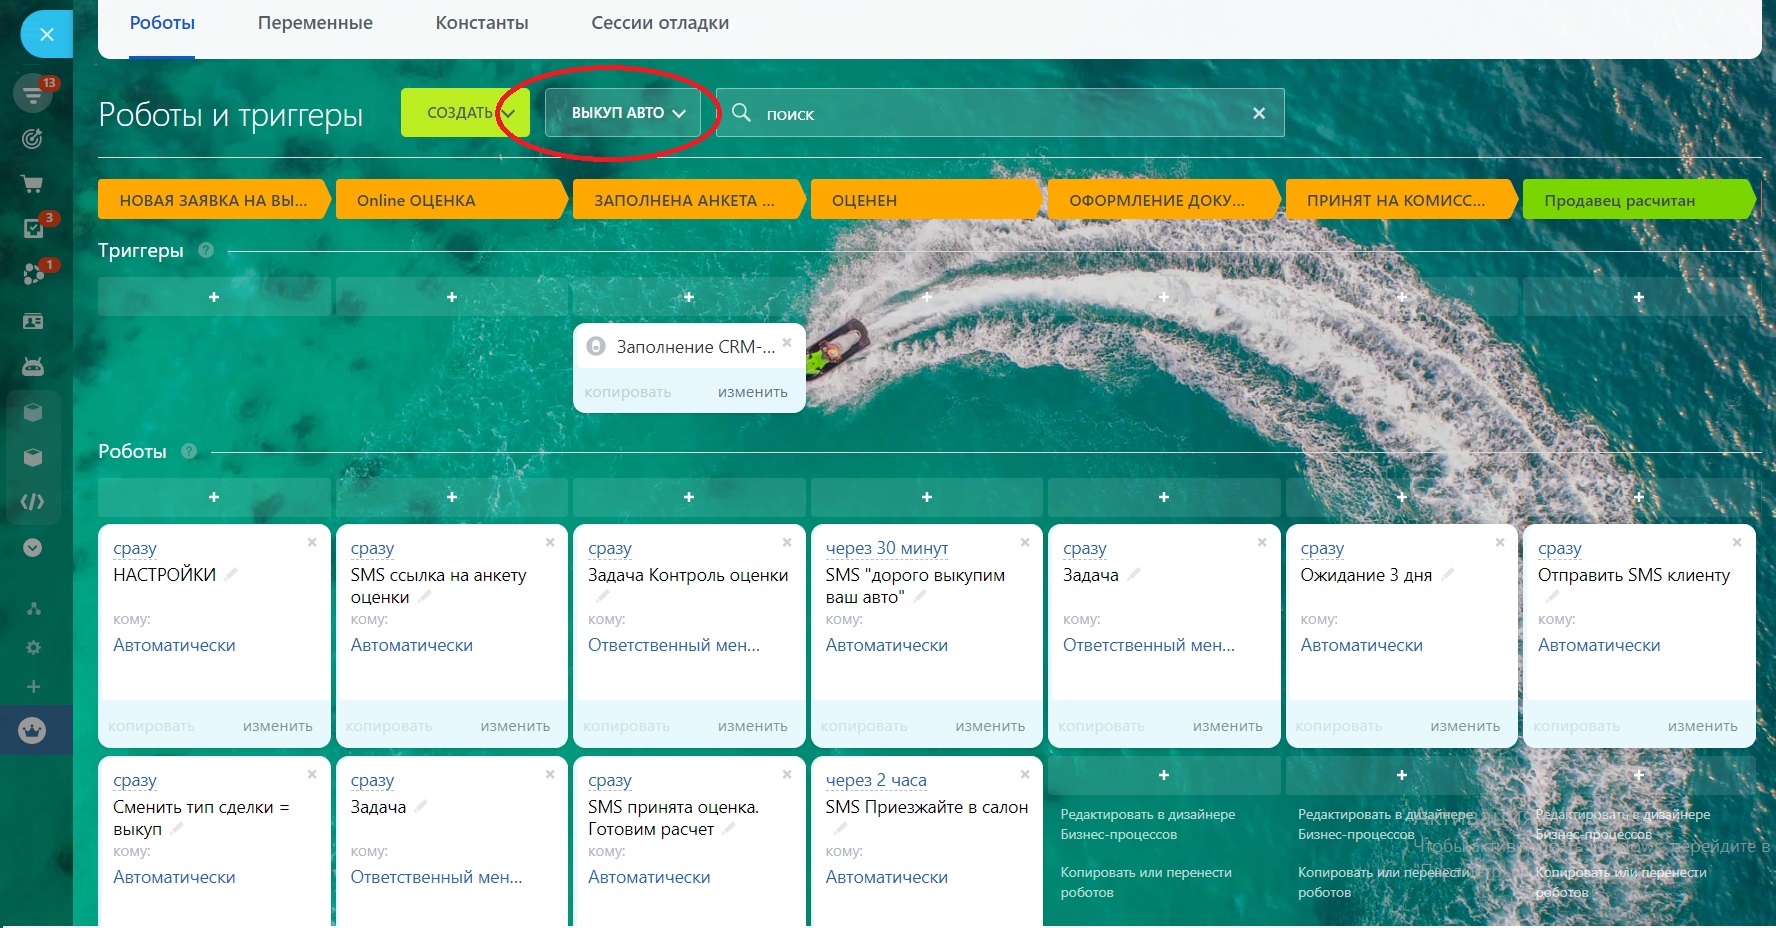Screen dimensions: 1776x928
Task: Rename НАСТРОЙКИ robot via pencil icon
Action: point(231,574)
